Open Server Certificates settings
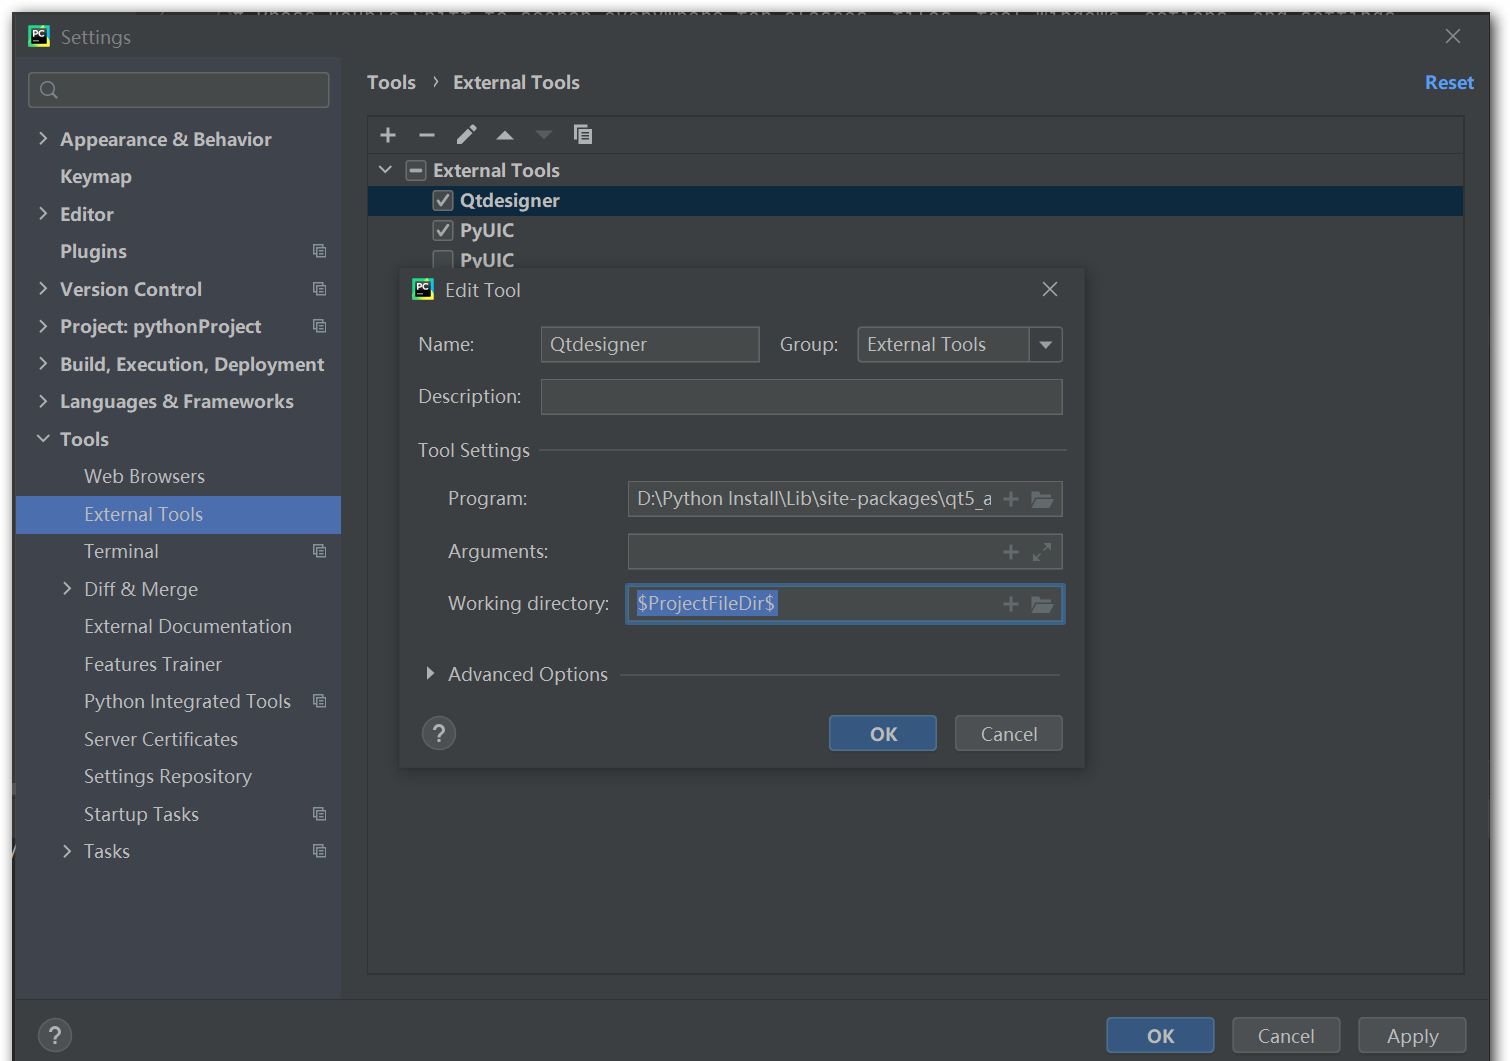Screen dimensions: 1510x1061 coord(161,739)
